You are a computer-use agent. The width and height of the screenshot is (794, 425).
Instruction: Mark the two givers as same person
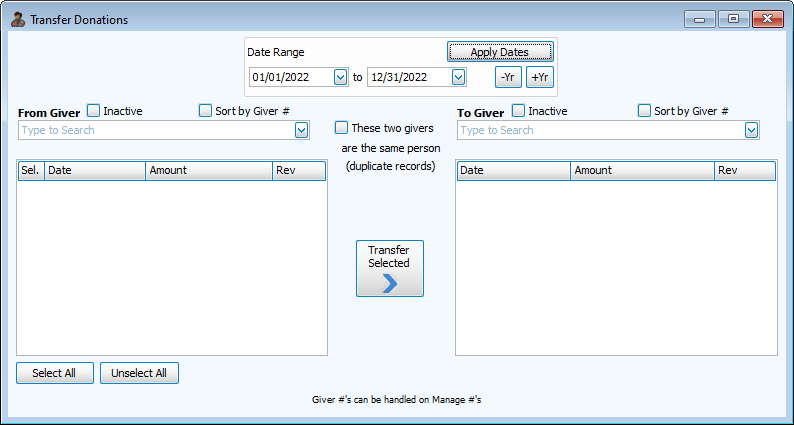click(342, 128)
